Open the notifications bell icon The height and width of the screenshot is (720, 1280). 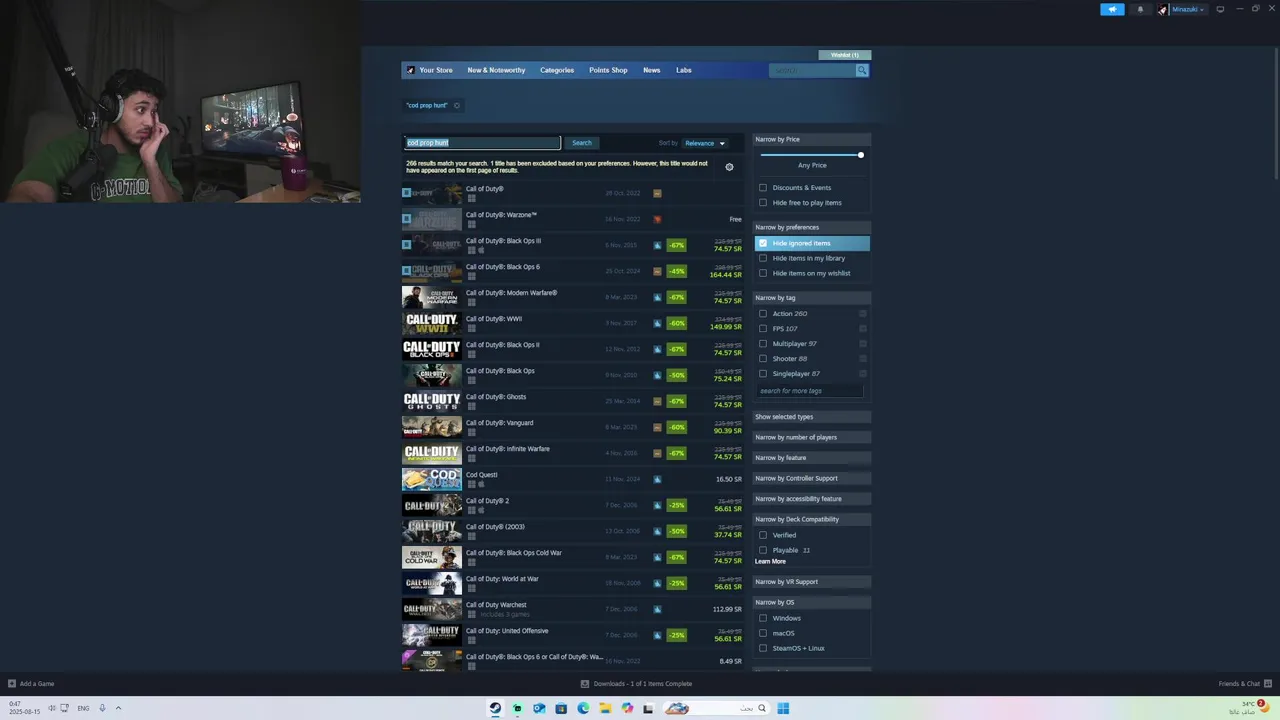click(1140, 9)
